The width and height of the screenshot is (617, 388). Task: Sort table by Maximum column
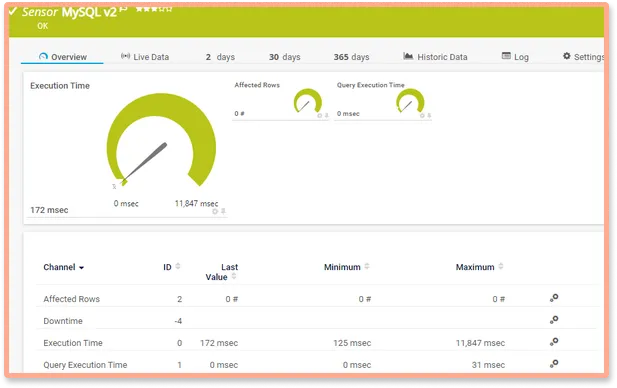pyautogui.click(x=479, y=267)
